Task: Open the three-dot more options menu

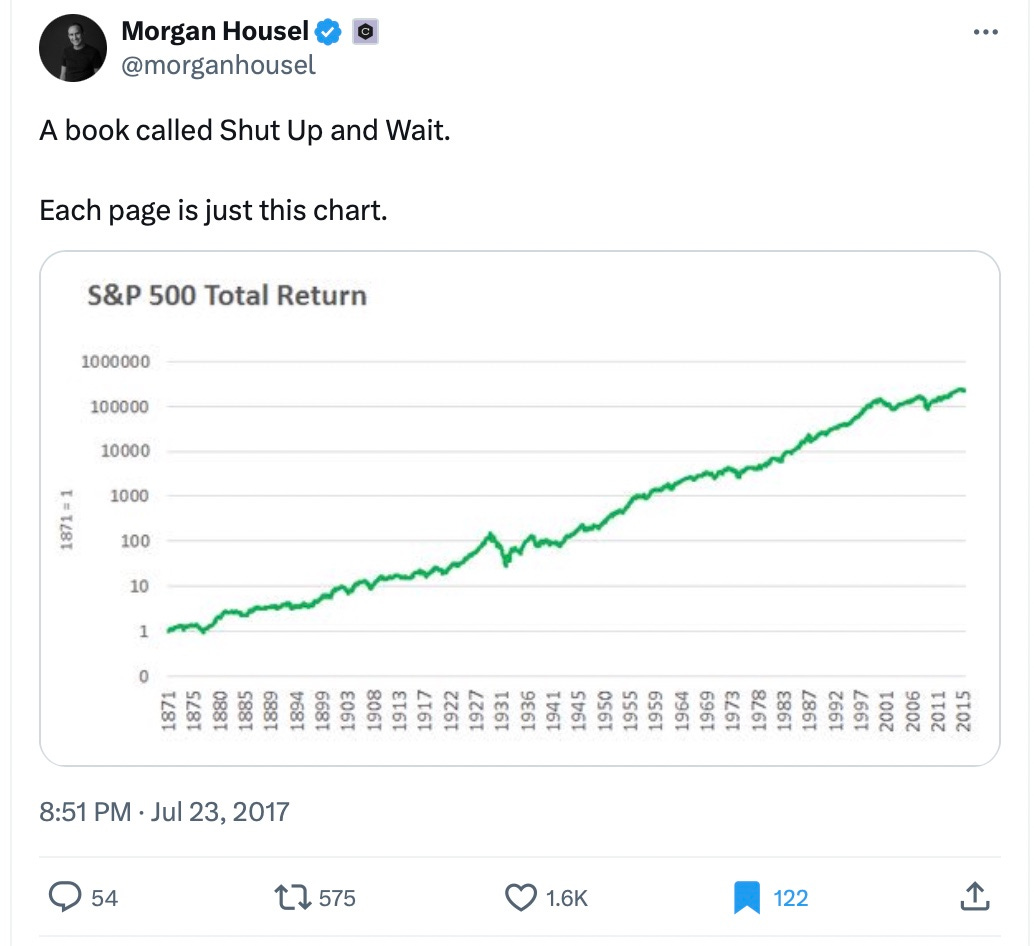Action: tap(985, 32)
